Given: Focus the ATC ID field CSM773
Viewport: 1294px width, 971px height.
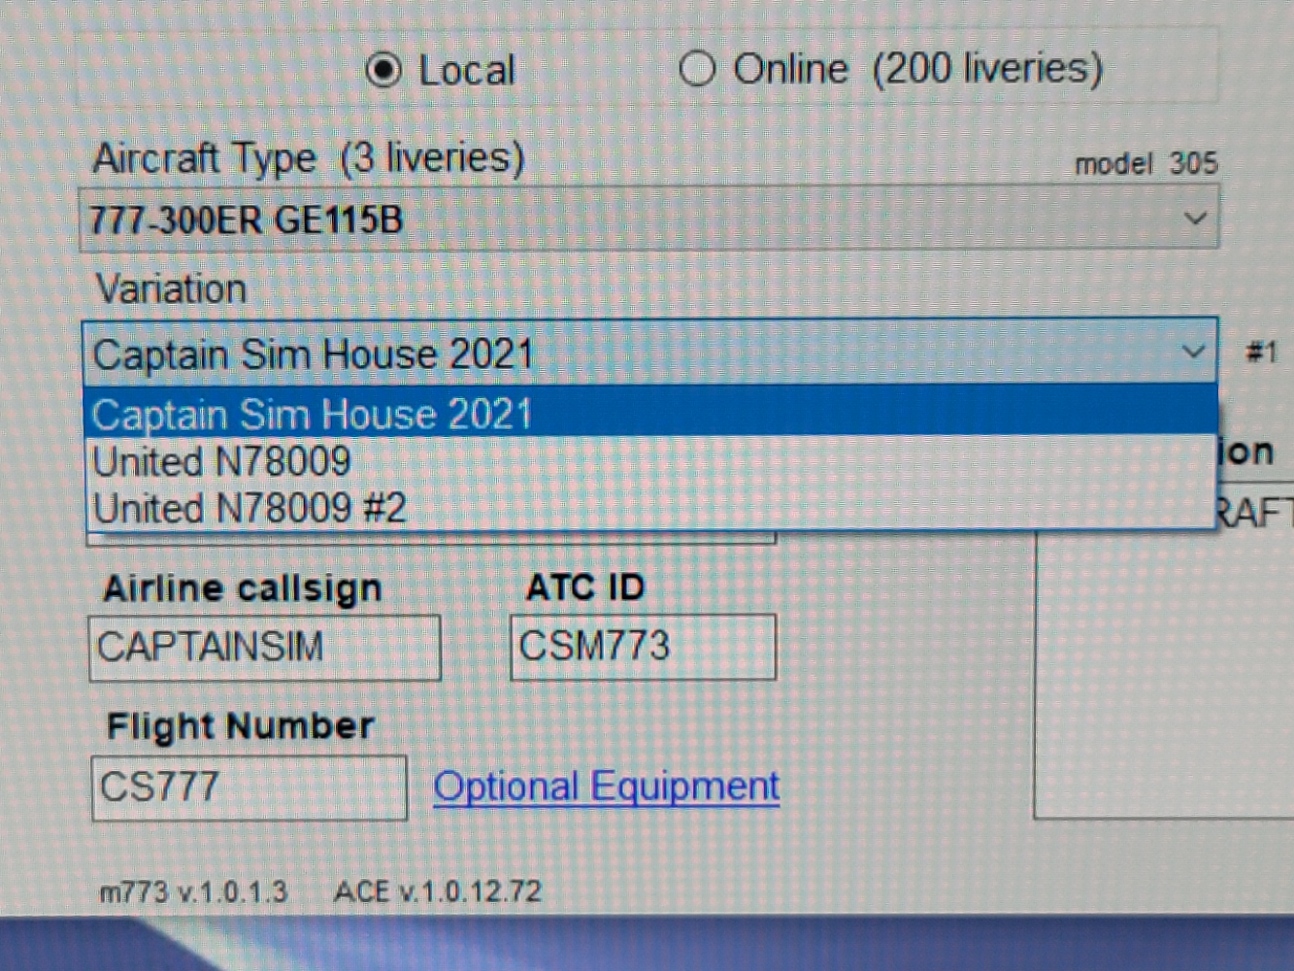Looking at the screenshot, I should [x=642, y=647].
